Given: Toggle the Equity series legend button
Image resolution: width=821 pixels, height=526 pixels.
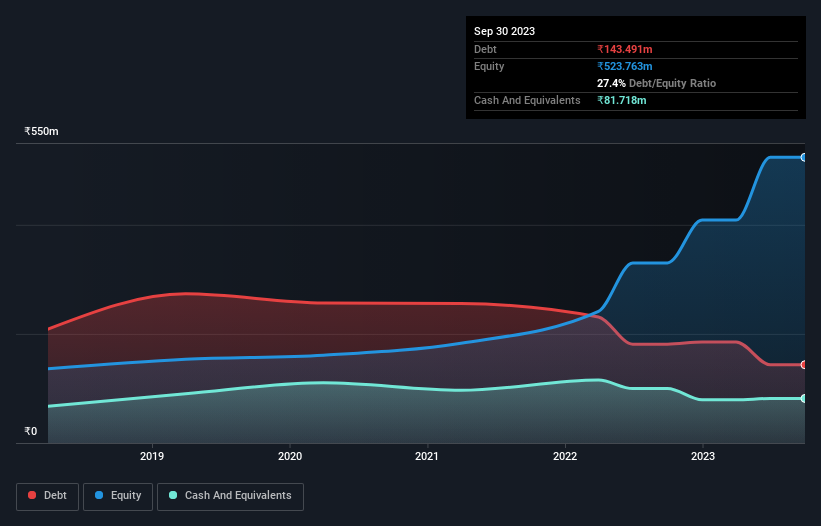Looking at the screenshot, I should 118,496.
